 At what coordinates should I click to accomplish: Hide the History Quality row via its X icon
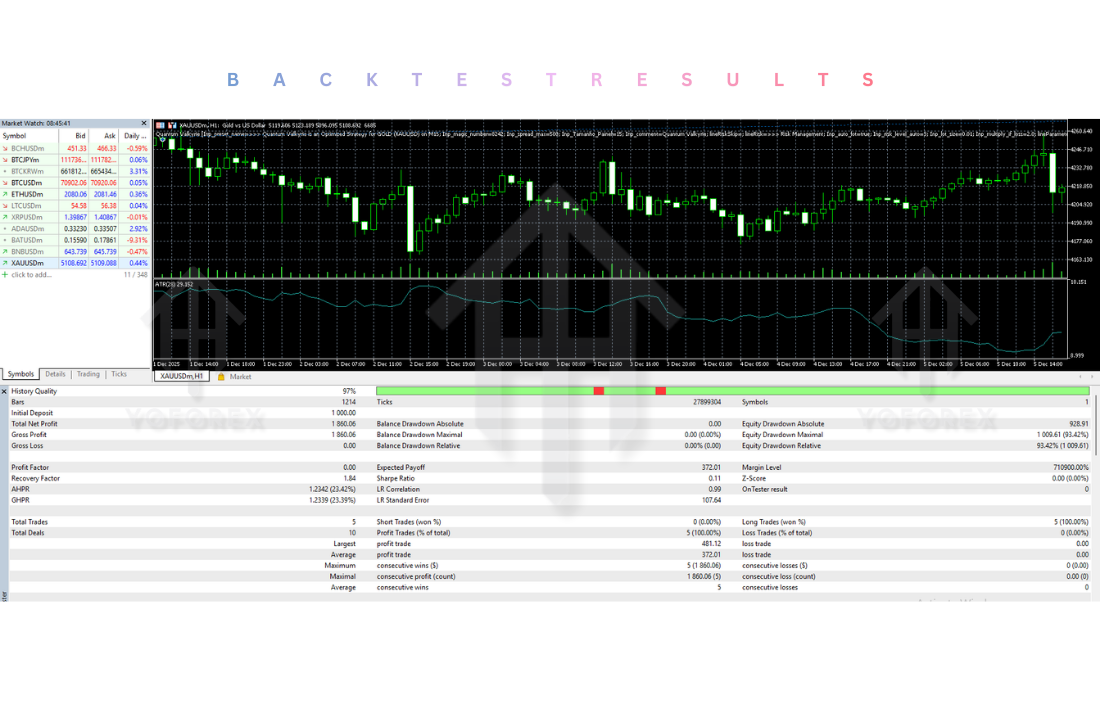tap(4, 391)
